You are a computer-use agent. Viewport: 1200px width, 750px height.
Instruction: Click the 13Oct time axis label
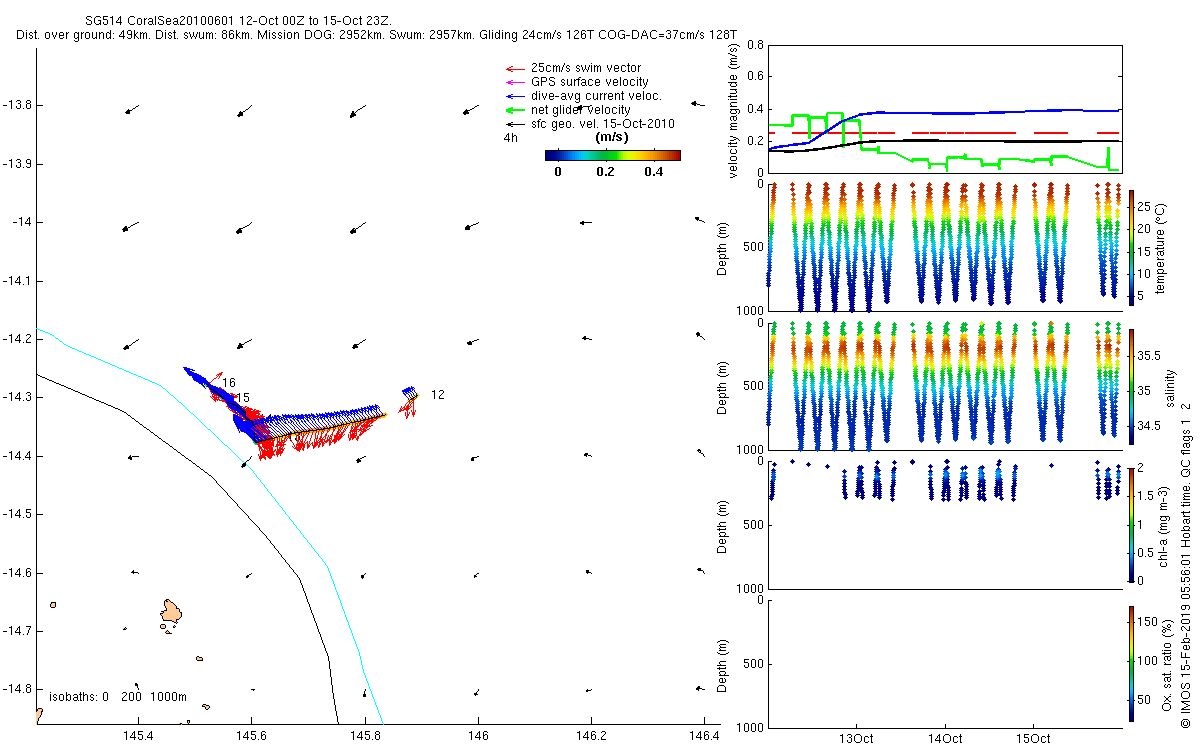pyautogui.click(x=857, y=739)
